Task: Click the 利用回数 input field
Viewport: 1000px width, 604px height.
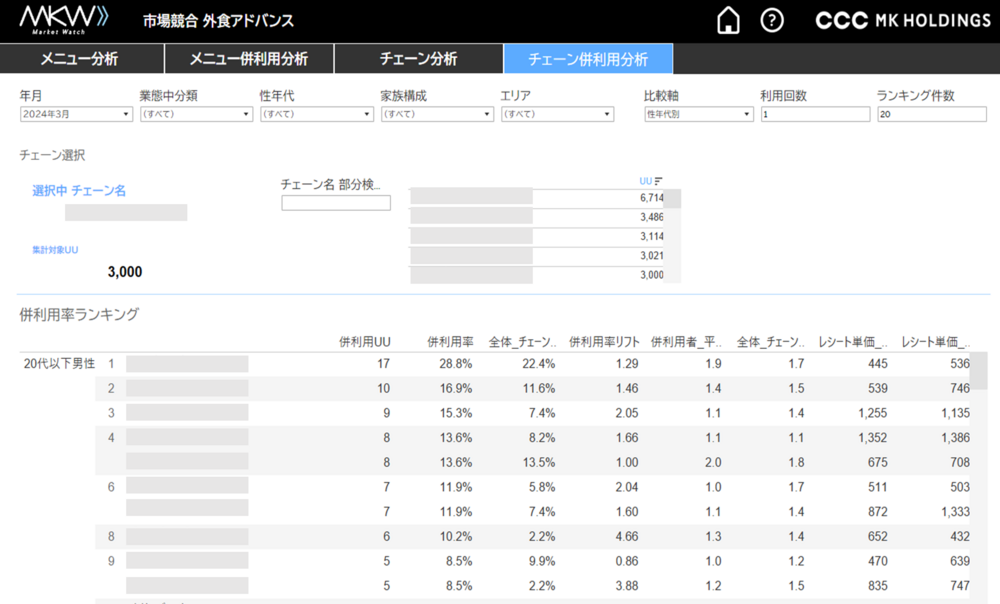Action: pyautogui.click(x=815, y=115)
